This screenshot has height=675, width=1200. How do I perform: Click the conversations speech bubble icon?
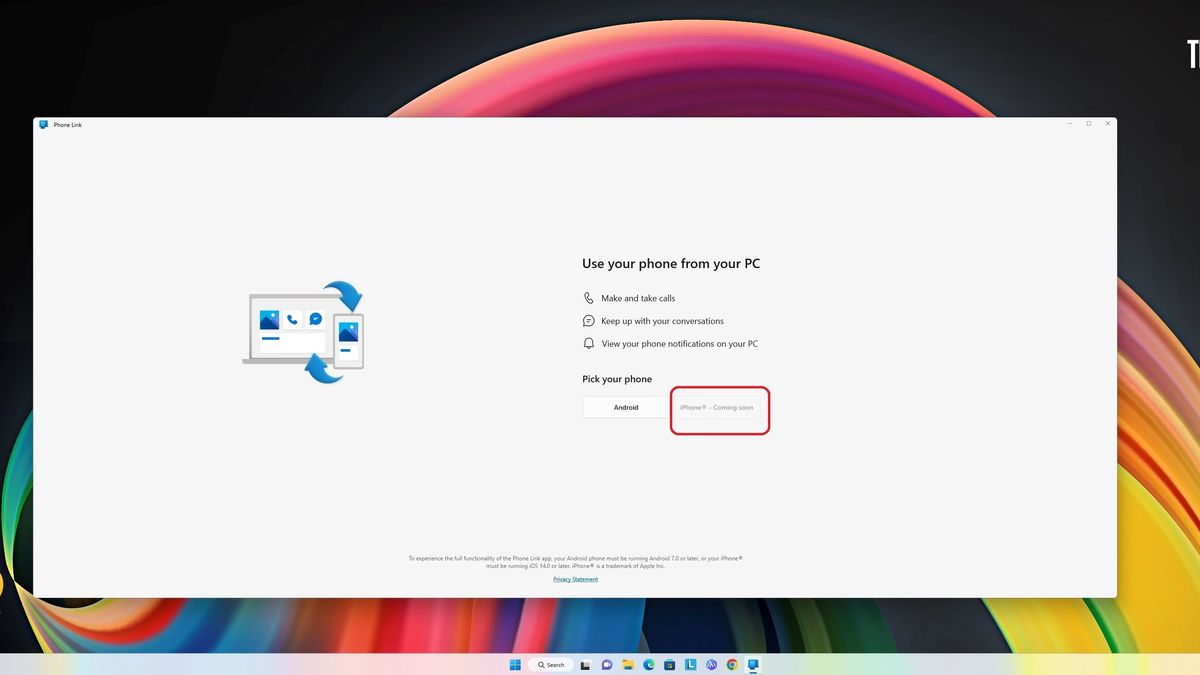(589, 320)
